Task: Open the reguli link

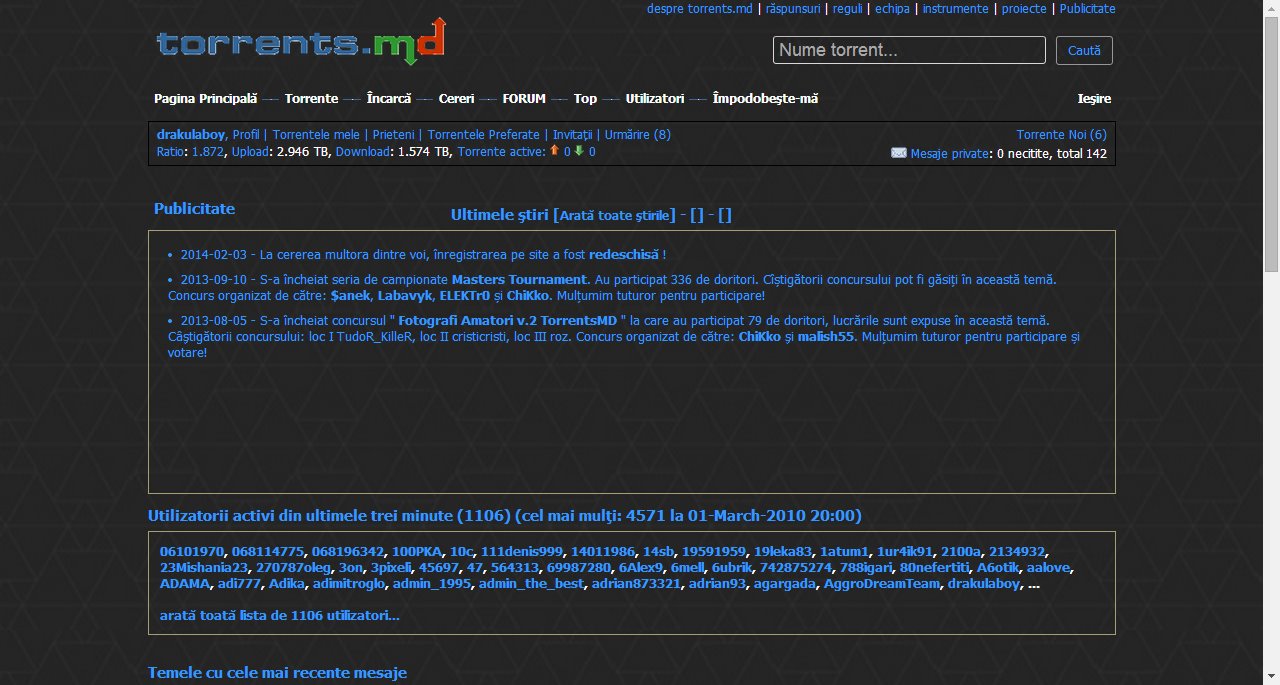Action: click(x=847, y=9)
